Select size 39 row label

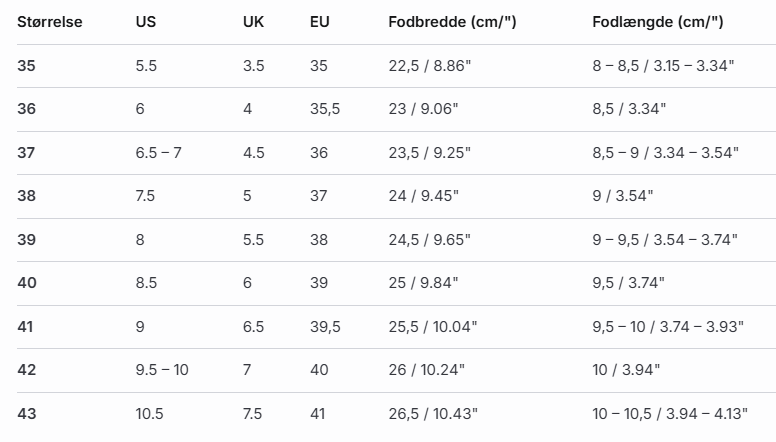click(27, 239)
